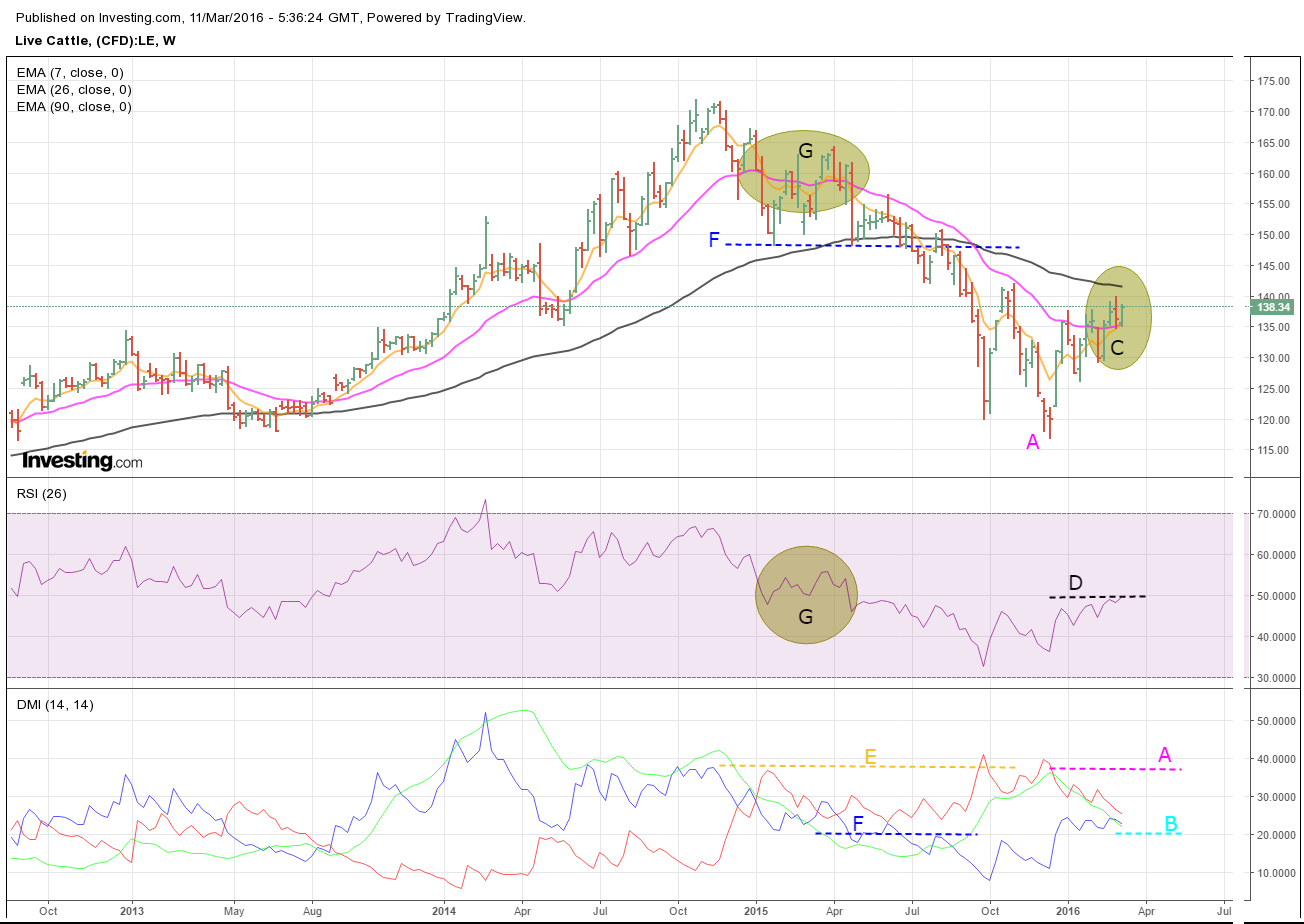
Task: Click the 115.00 price axis label
Action: 1275,450
